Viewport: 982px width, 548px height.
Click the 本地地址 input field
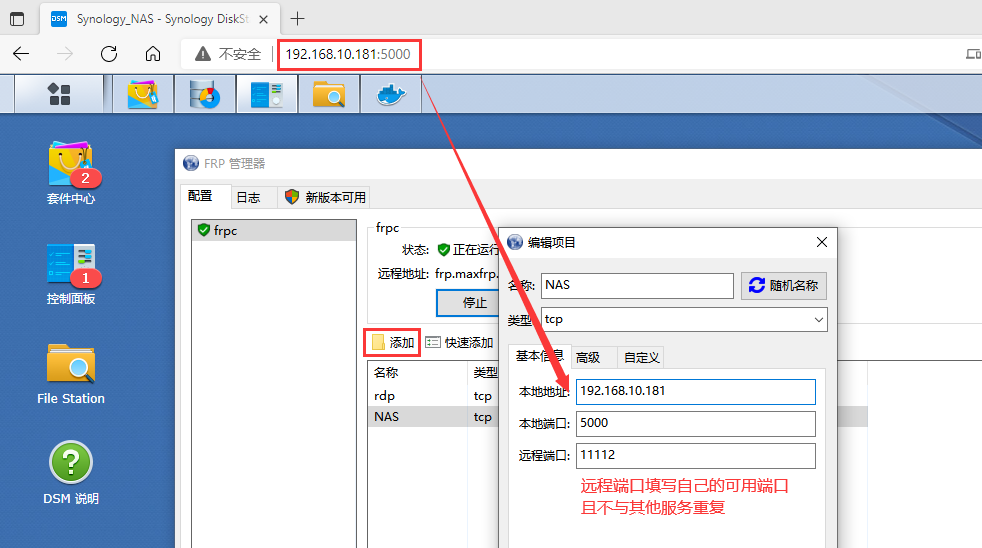(x=696, y=391)
